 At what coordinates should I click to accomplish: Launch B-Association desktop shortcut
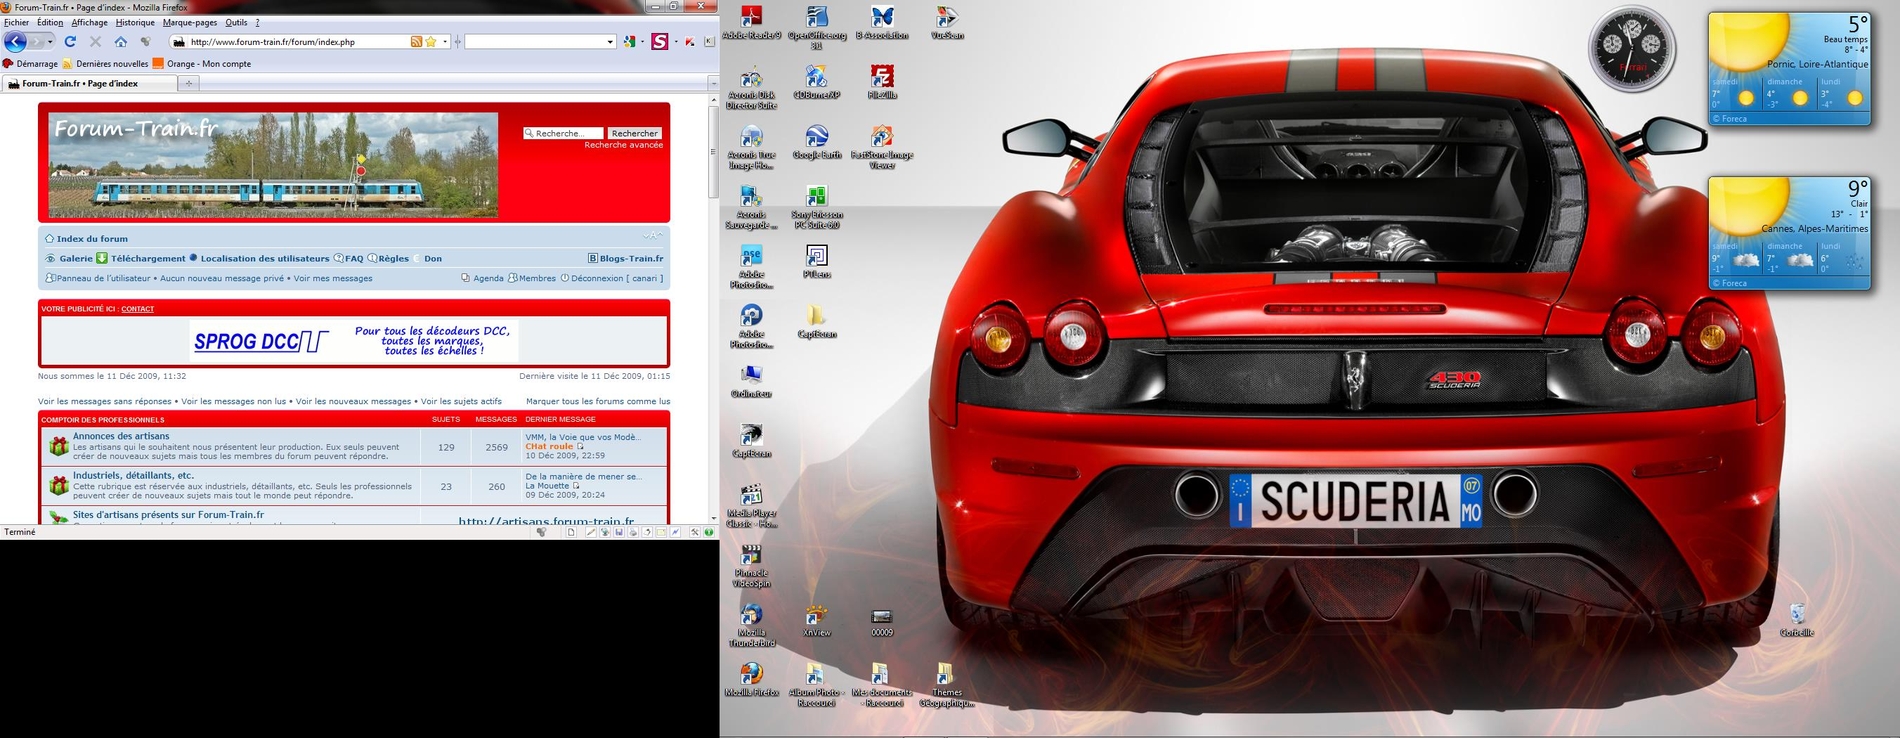point(882,23)
